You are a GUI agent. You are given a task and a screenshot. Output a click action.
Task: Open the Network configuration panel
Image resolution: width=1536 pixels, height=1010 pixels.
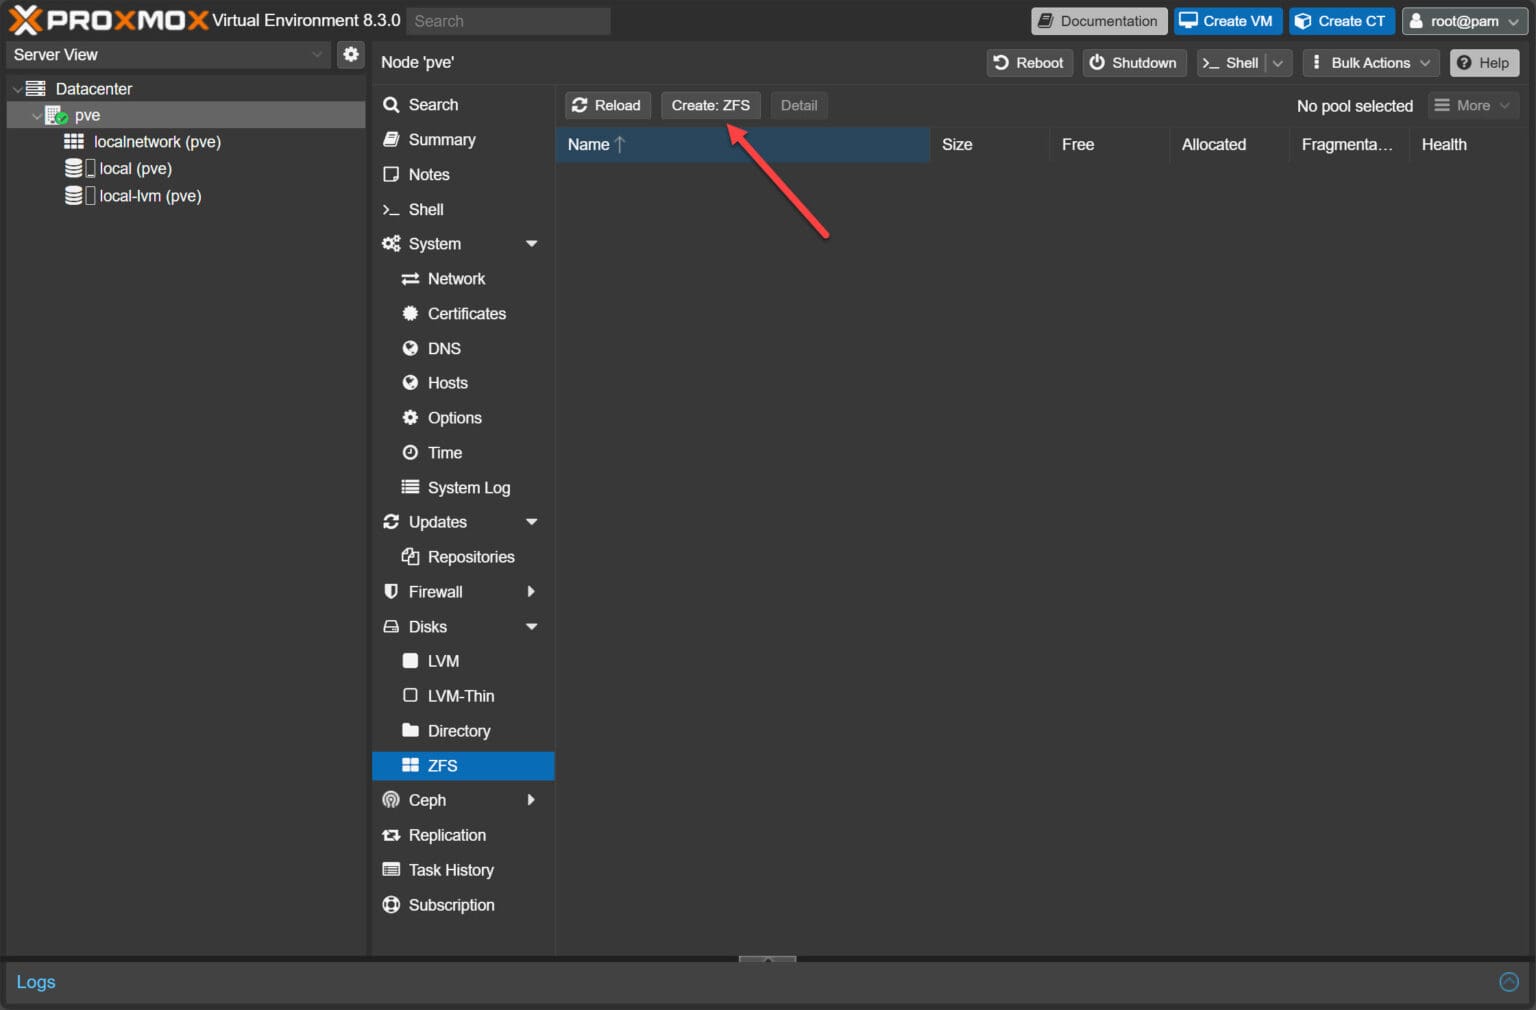tap(455, 278)
